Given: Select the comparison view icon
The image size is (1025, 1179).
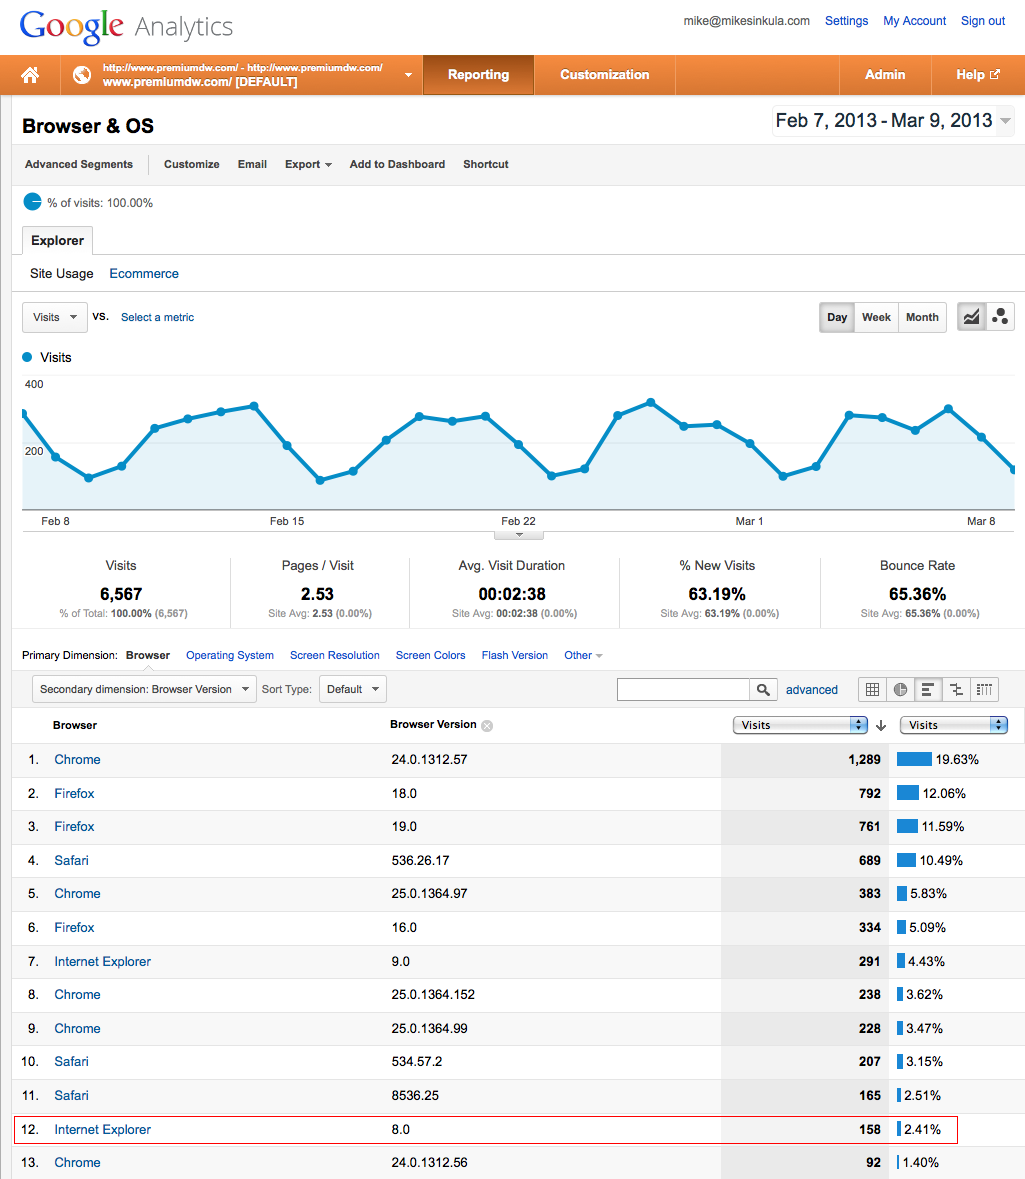Looking at the screenshot, I should [956, 690].
